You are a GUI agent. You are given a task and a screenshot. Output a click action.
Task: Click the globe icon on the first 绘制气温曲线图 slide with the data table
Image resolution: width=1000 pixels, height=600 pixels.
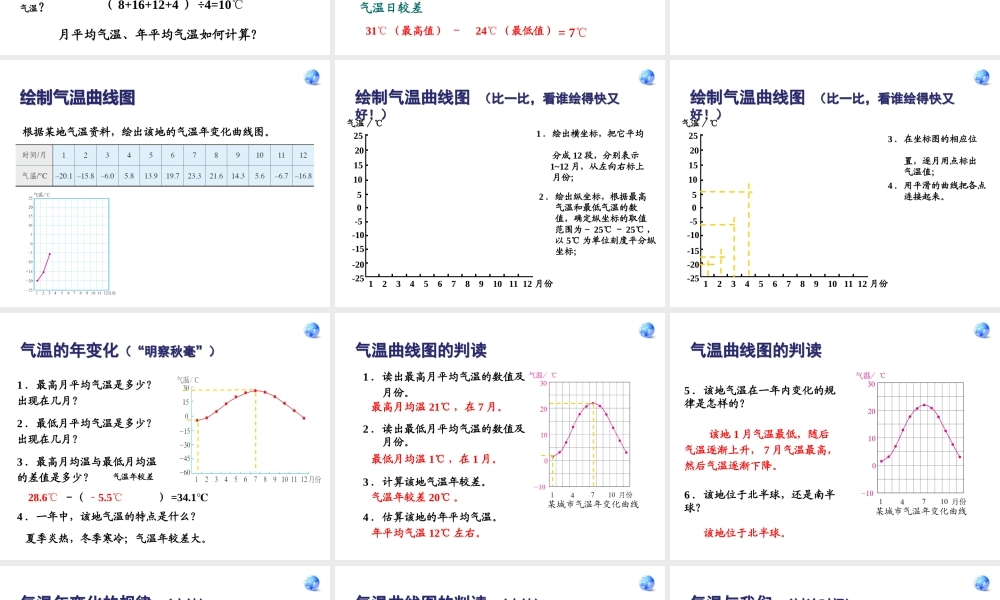[x=312, y=78]
